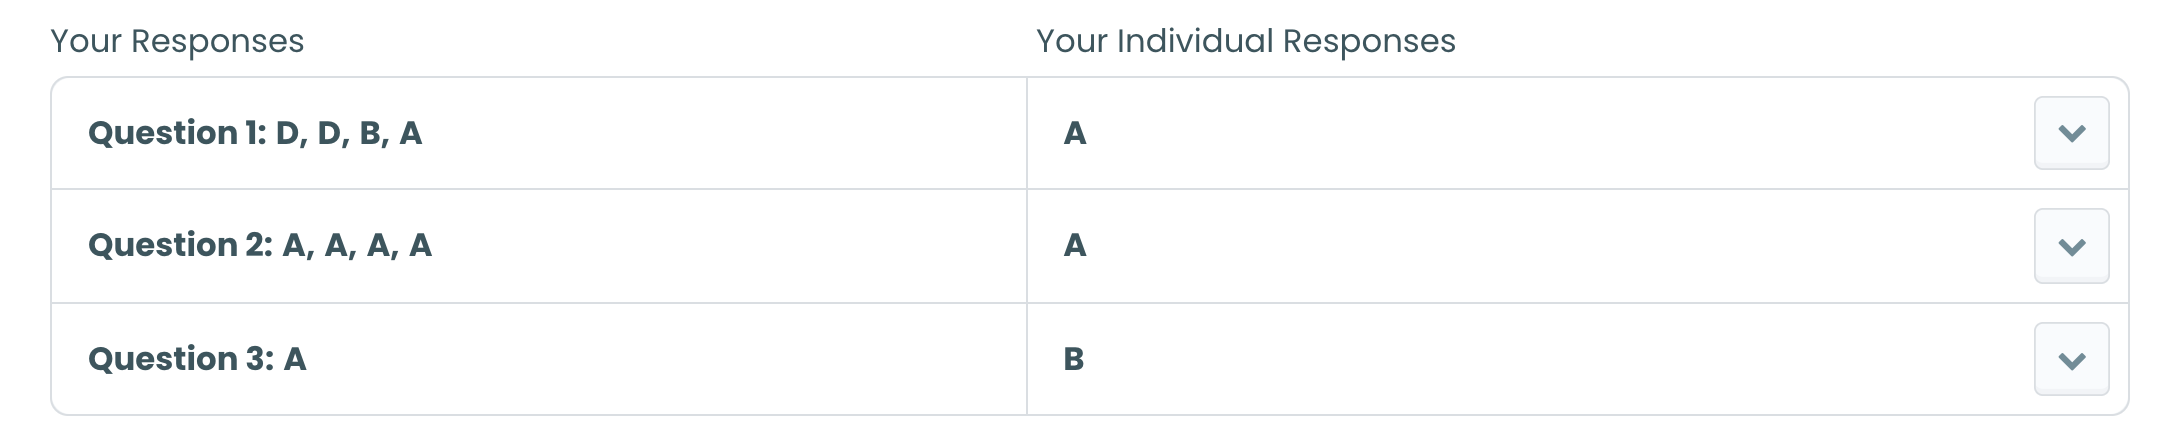The image size is (2162, 444).
Task: Click individual response 'A' in the second row
Action: (1075, 245)
